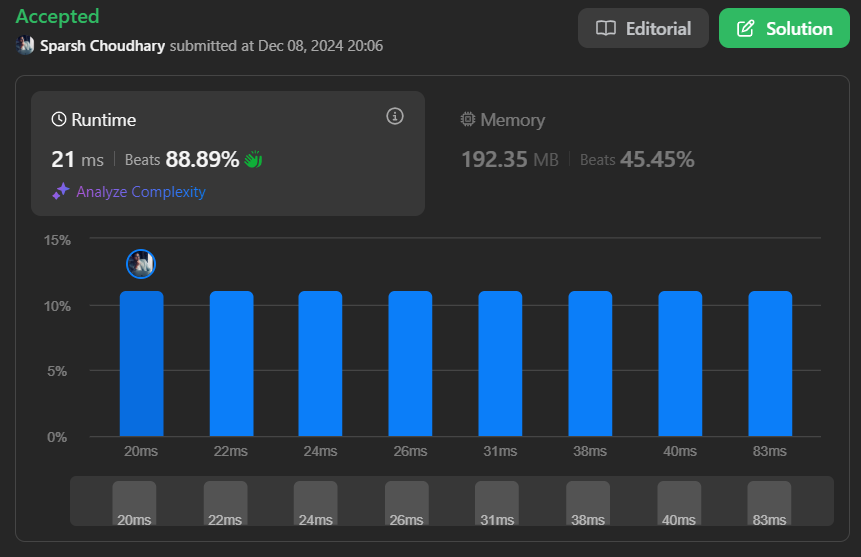The width and height of the screenshot is (861, 557).
Task: Click the clock icon next to Runtime
Action: pos(59,120)
